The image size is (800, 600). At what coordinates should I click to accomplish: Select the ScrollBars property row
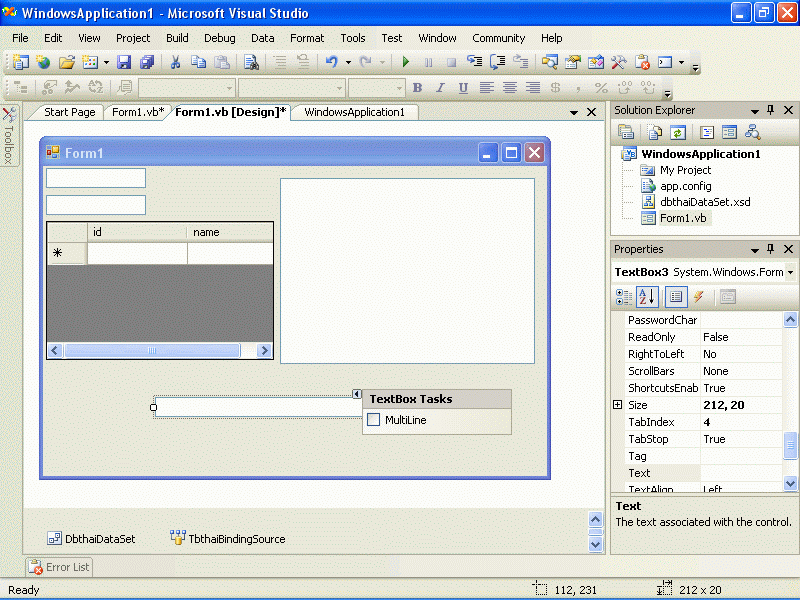pyautogui.click(x=704, y=371)
